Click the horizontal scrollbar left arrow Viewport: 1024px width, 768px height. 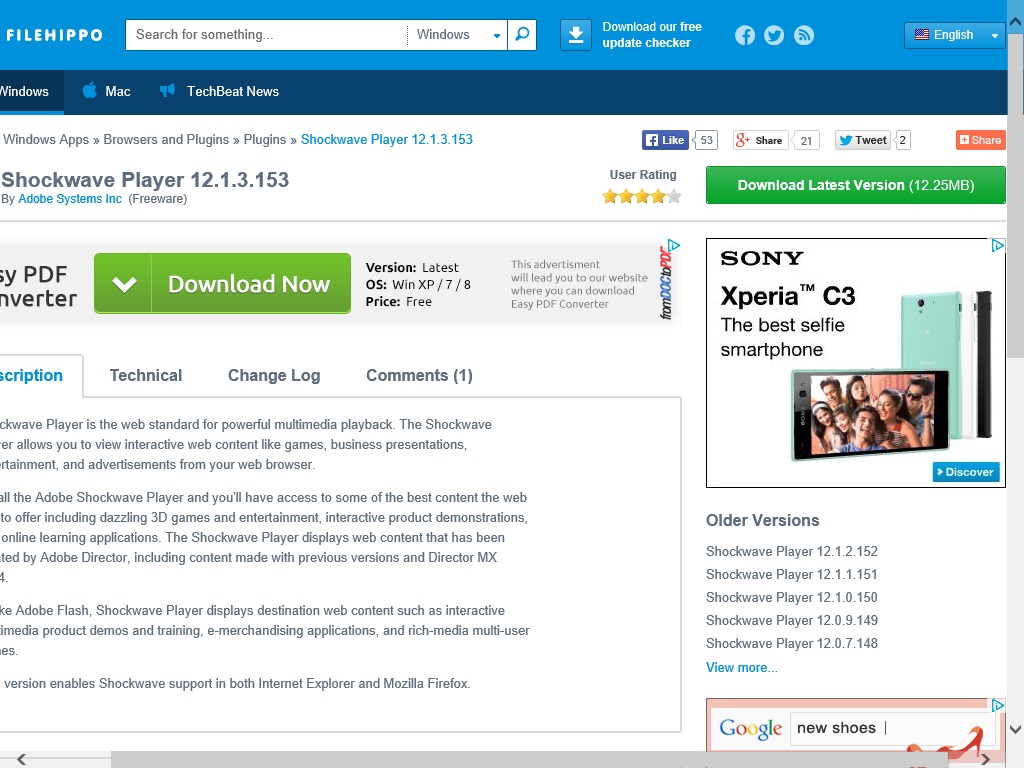tap(22, 759)
